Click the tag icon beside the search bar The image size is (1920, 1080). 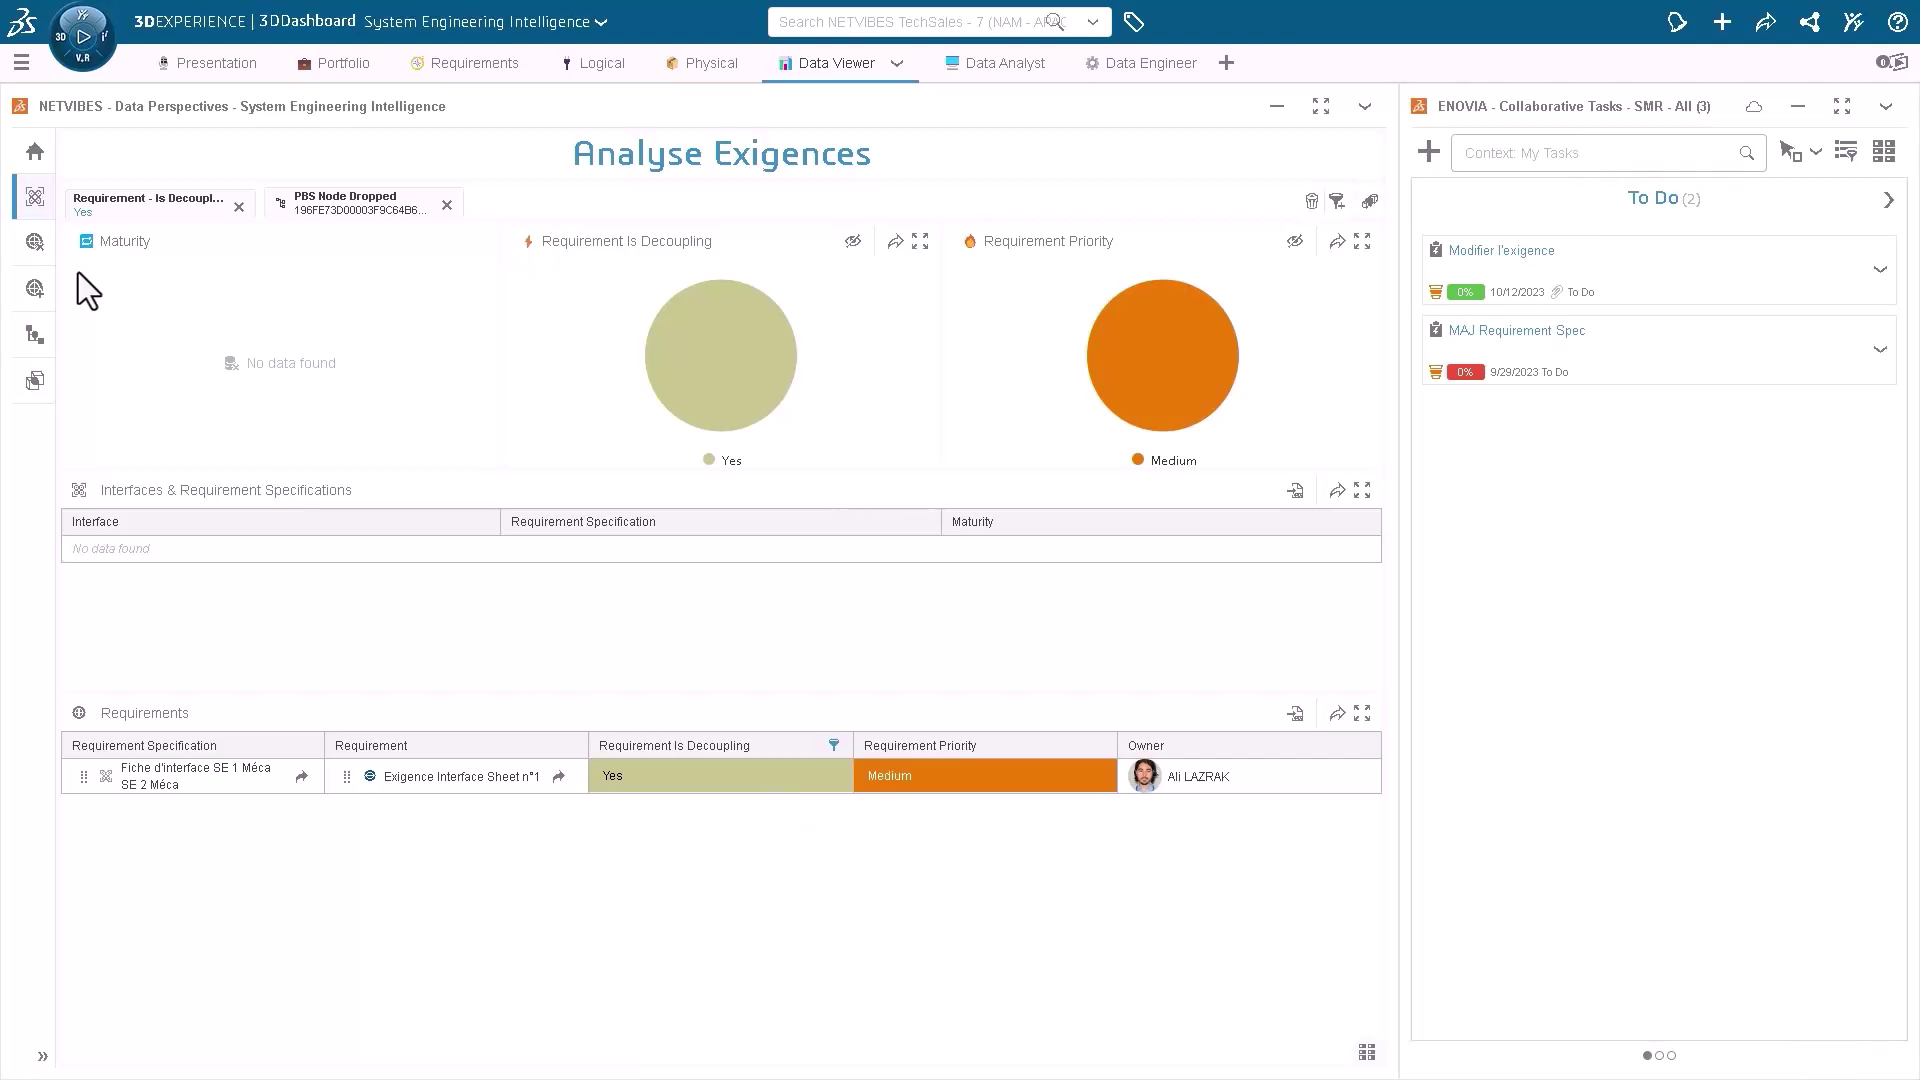tap(1133, 22)
